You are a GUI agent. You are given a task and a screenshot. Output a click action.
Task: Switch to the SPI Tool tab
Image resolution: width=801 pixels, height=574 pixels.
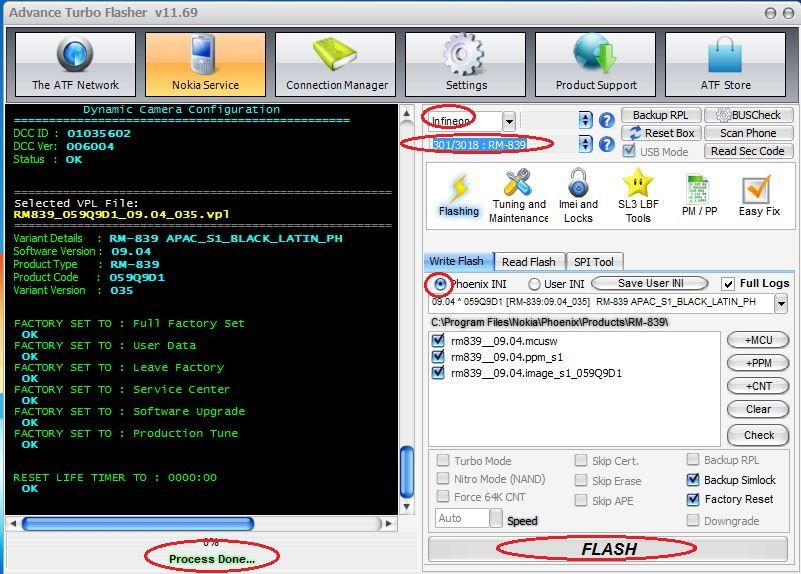point(593,262)
